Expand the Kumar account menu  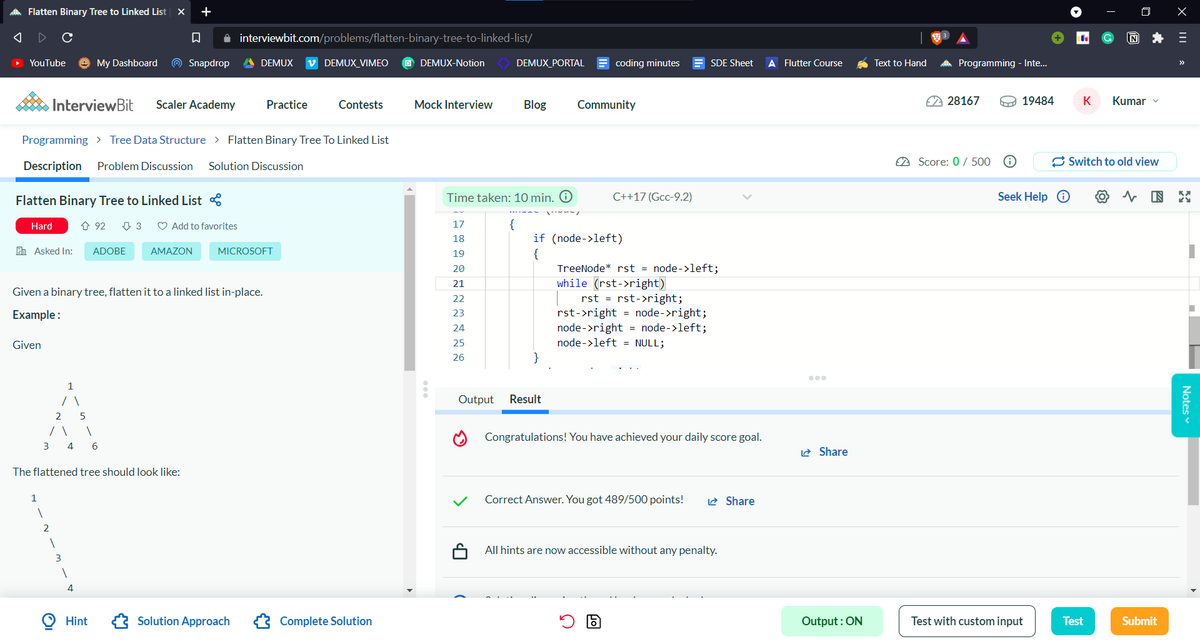[1138, 101]
